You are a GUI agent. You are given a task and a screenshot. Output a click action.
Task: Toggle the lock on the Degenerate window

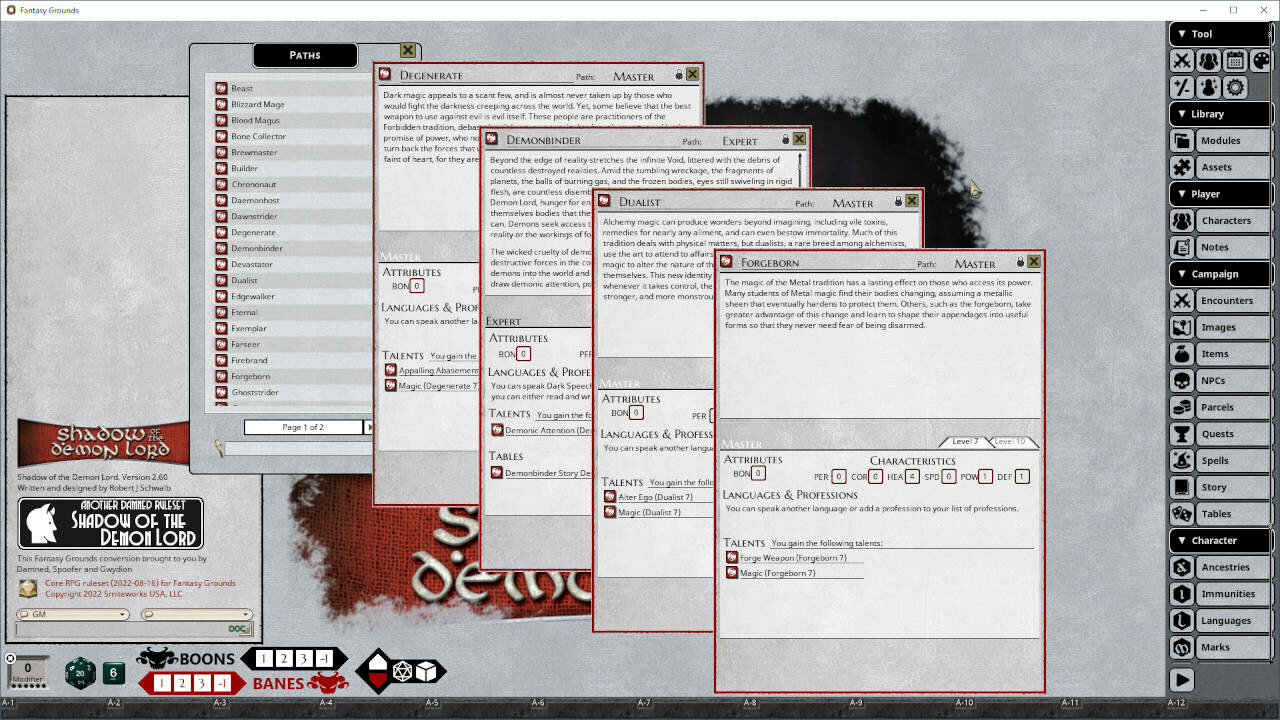click(x=679, y=74)
